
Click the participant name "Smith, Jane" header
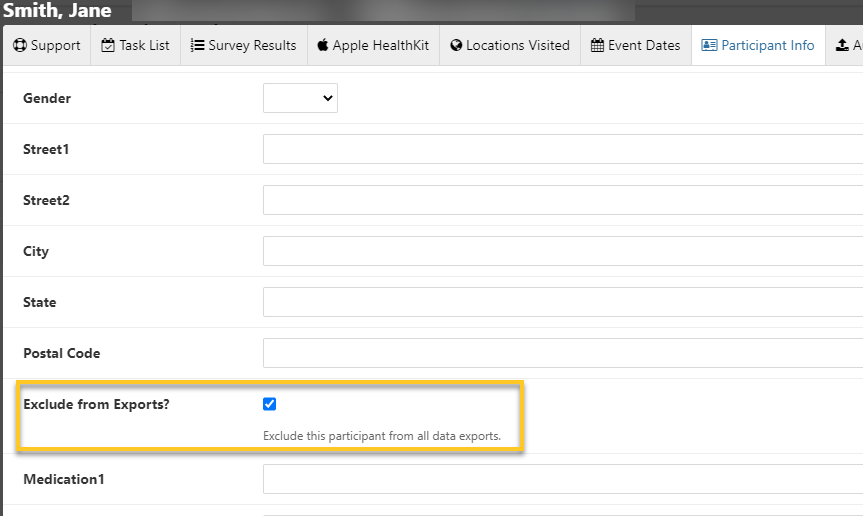(x=57, y=11)
